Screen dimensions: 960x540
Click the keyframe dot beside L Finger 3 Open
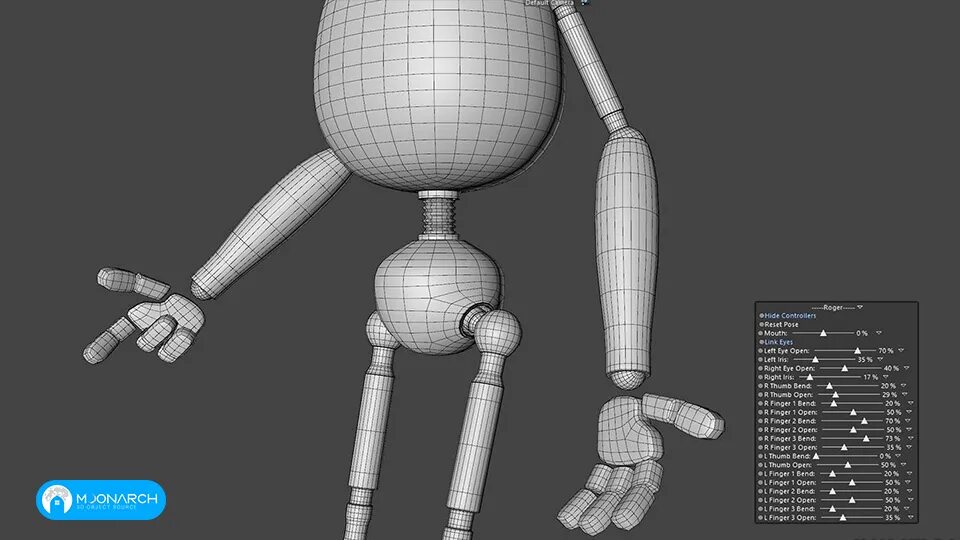pyautogui.click(x=760, y=518)
